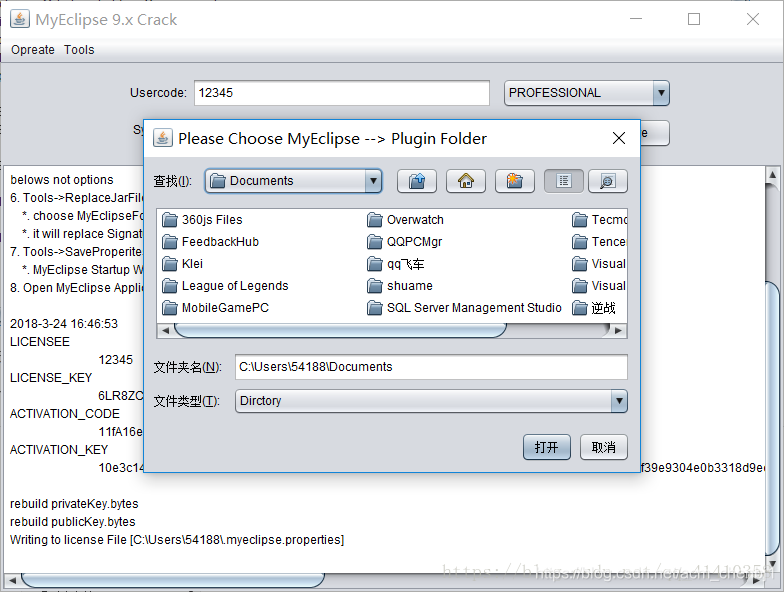
Task: Go to the home folder
Action: click(x=466, y=180)
